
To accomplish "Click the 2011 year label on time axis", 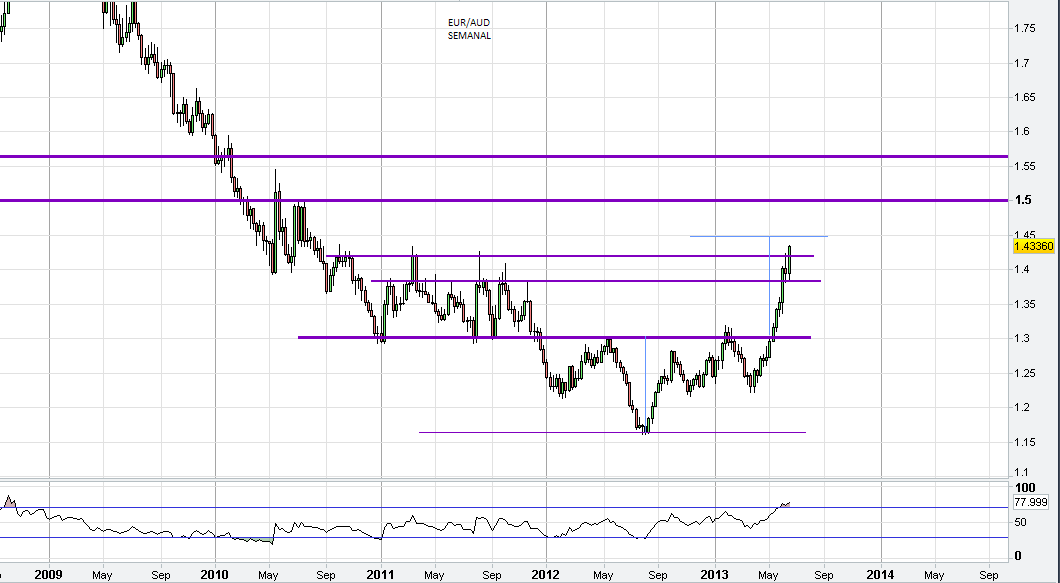I will (381, 576).
